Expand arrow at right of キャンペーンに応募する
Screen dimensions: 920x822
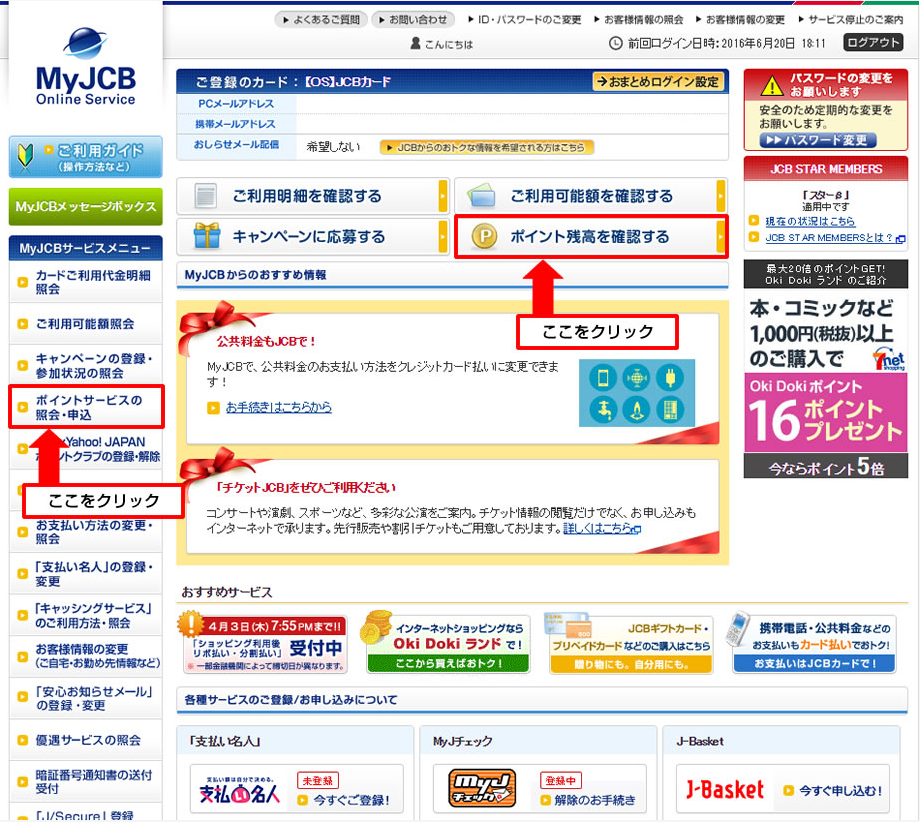click(443, 237)
